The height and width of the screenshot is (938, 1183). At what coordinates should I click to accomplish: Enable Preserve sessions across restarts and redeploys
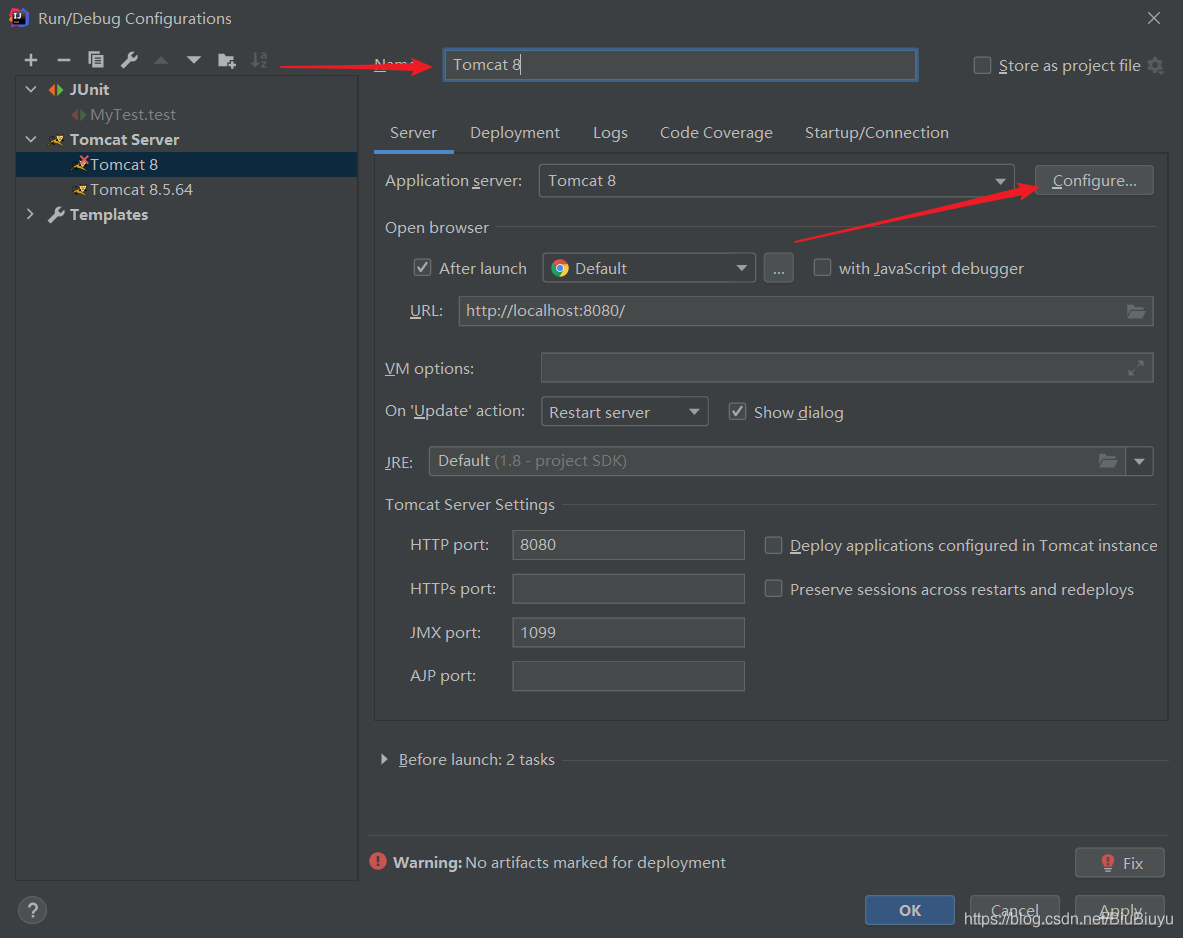[773, 589]
